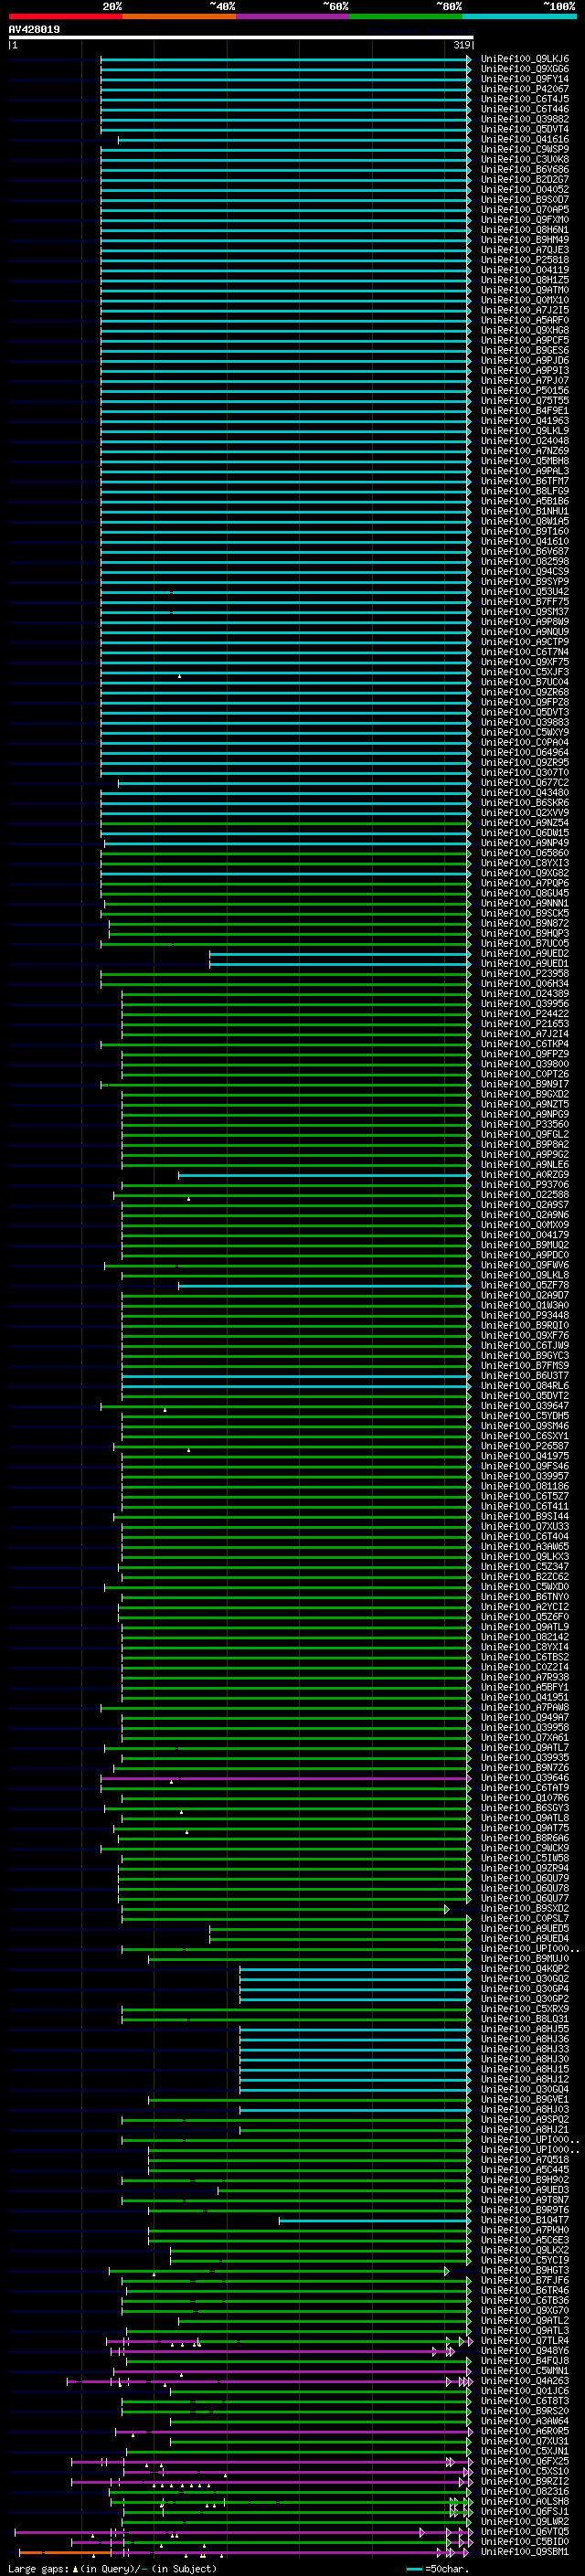Click the cyan alignment bar for UniRef100_Q9LKJ6

click(285, 60)
